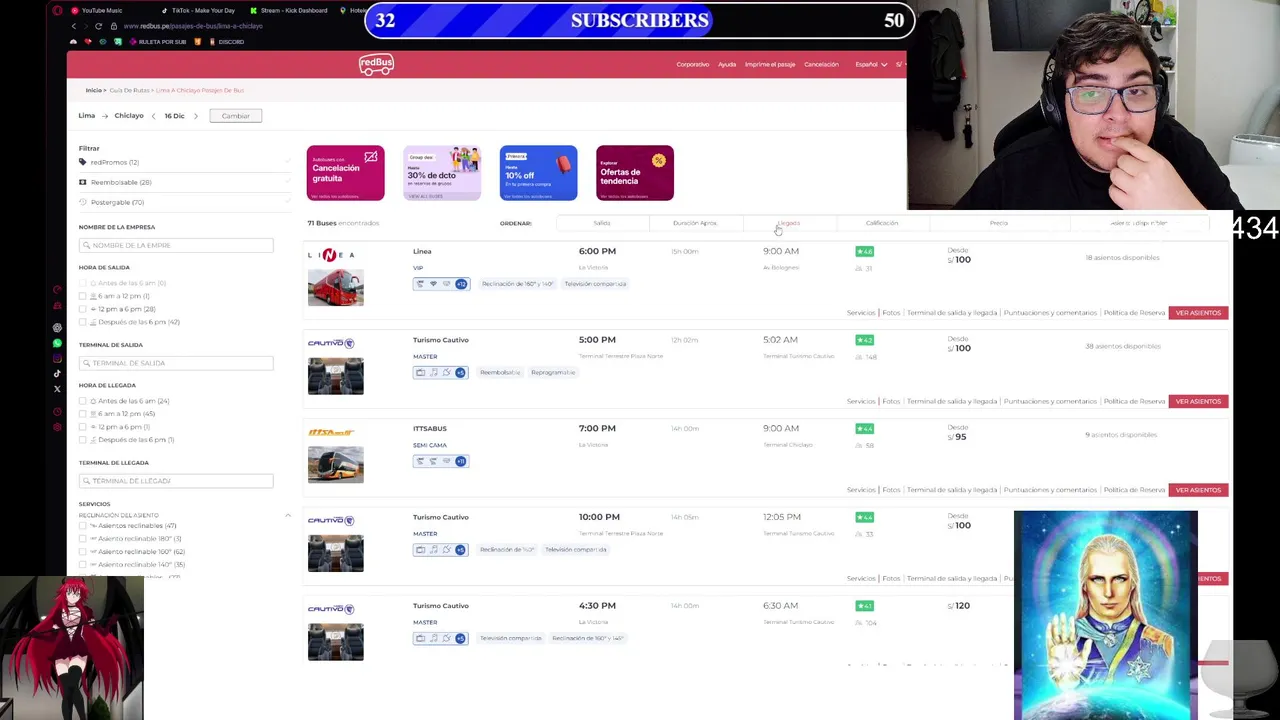The width and height of the screenshot is (1280, 720).
Task: Check llegada 6 am a 12 pm (45)
Action: tap(83, 414)
